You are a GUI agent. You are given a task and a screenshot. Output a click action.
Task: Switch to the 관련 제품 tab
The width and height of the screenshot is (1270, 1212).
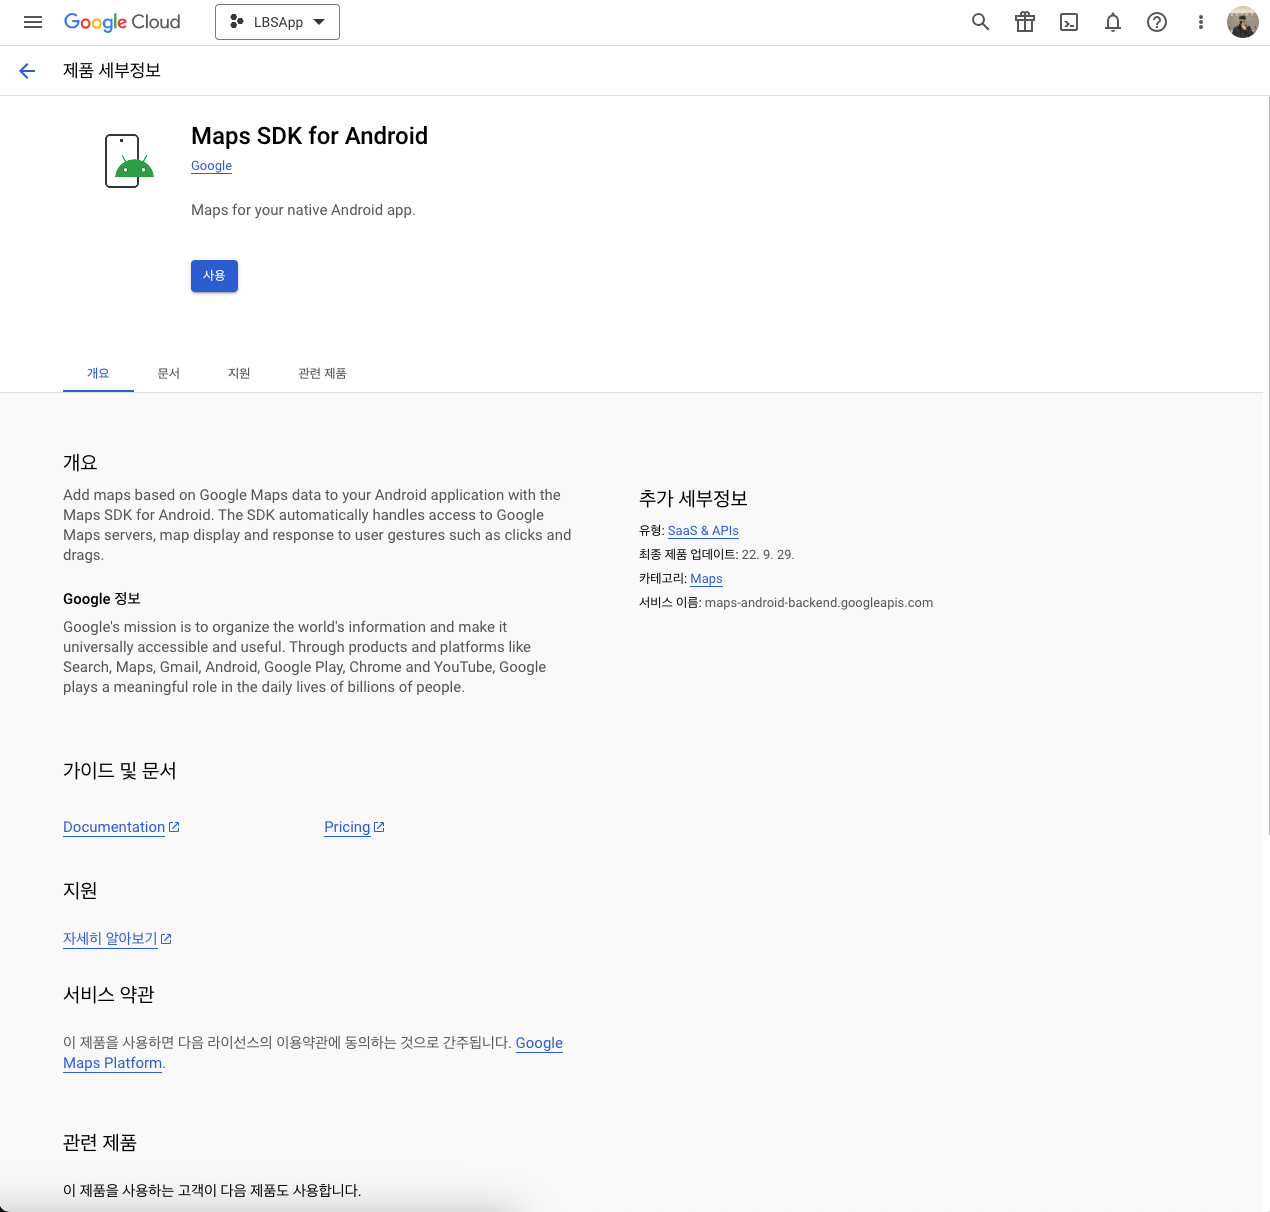(x=322, y=373)
